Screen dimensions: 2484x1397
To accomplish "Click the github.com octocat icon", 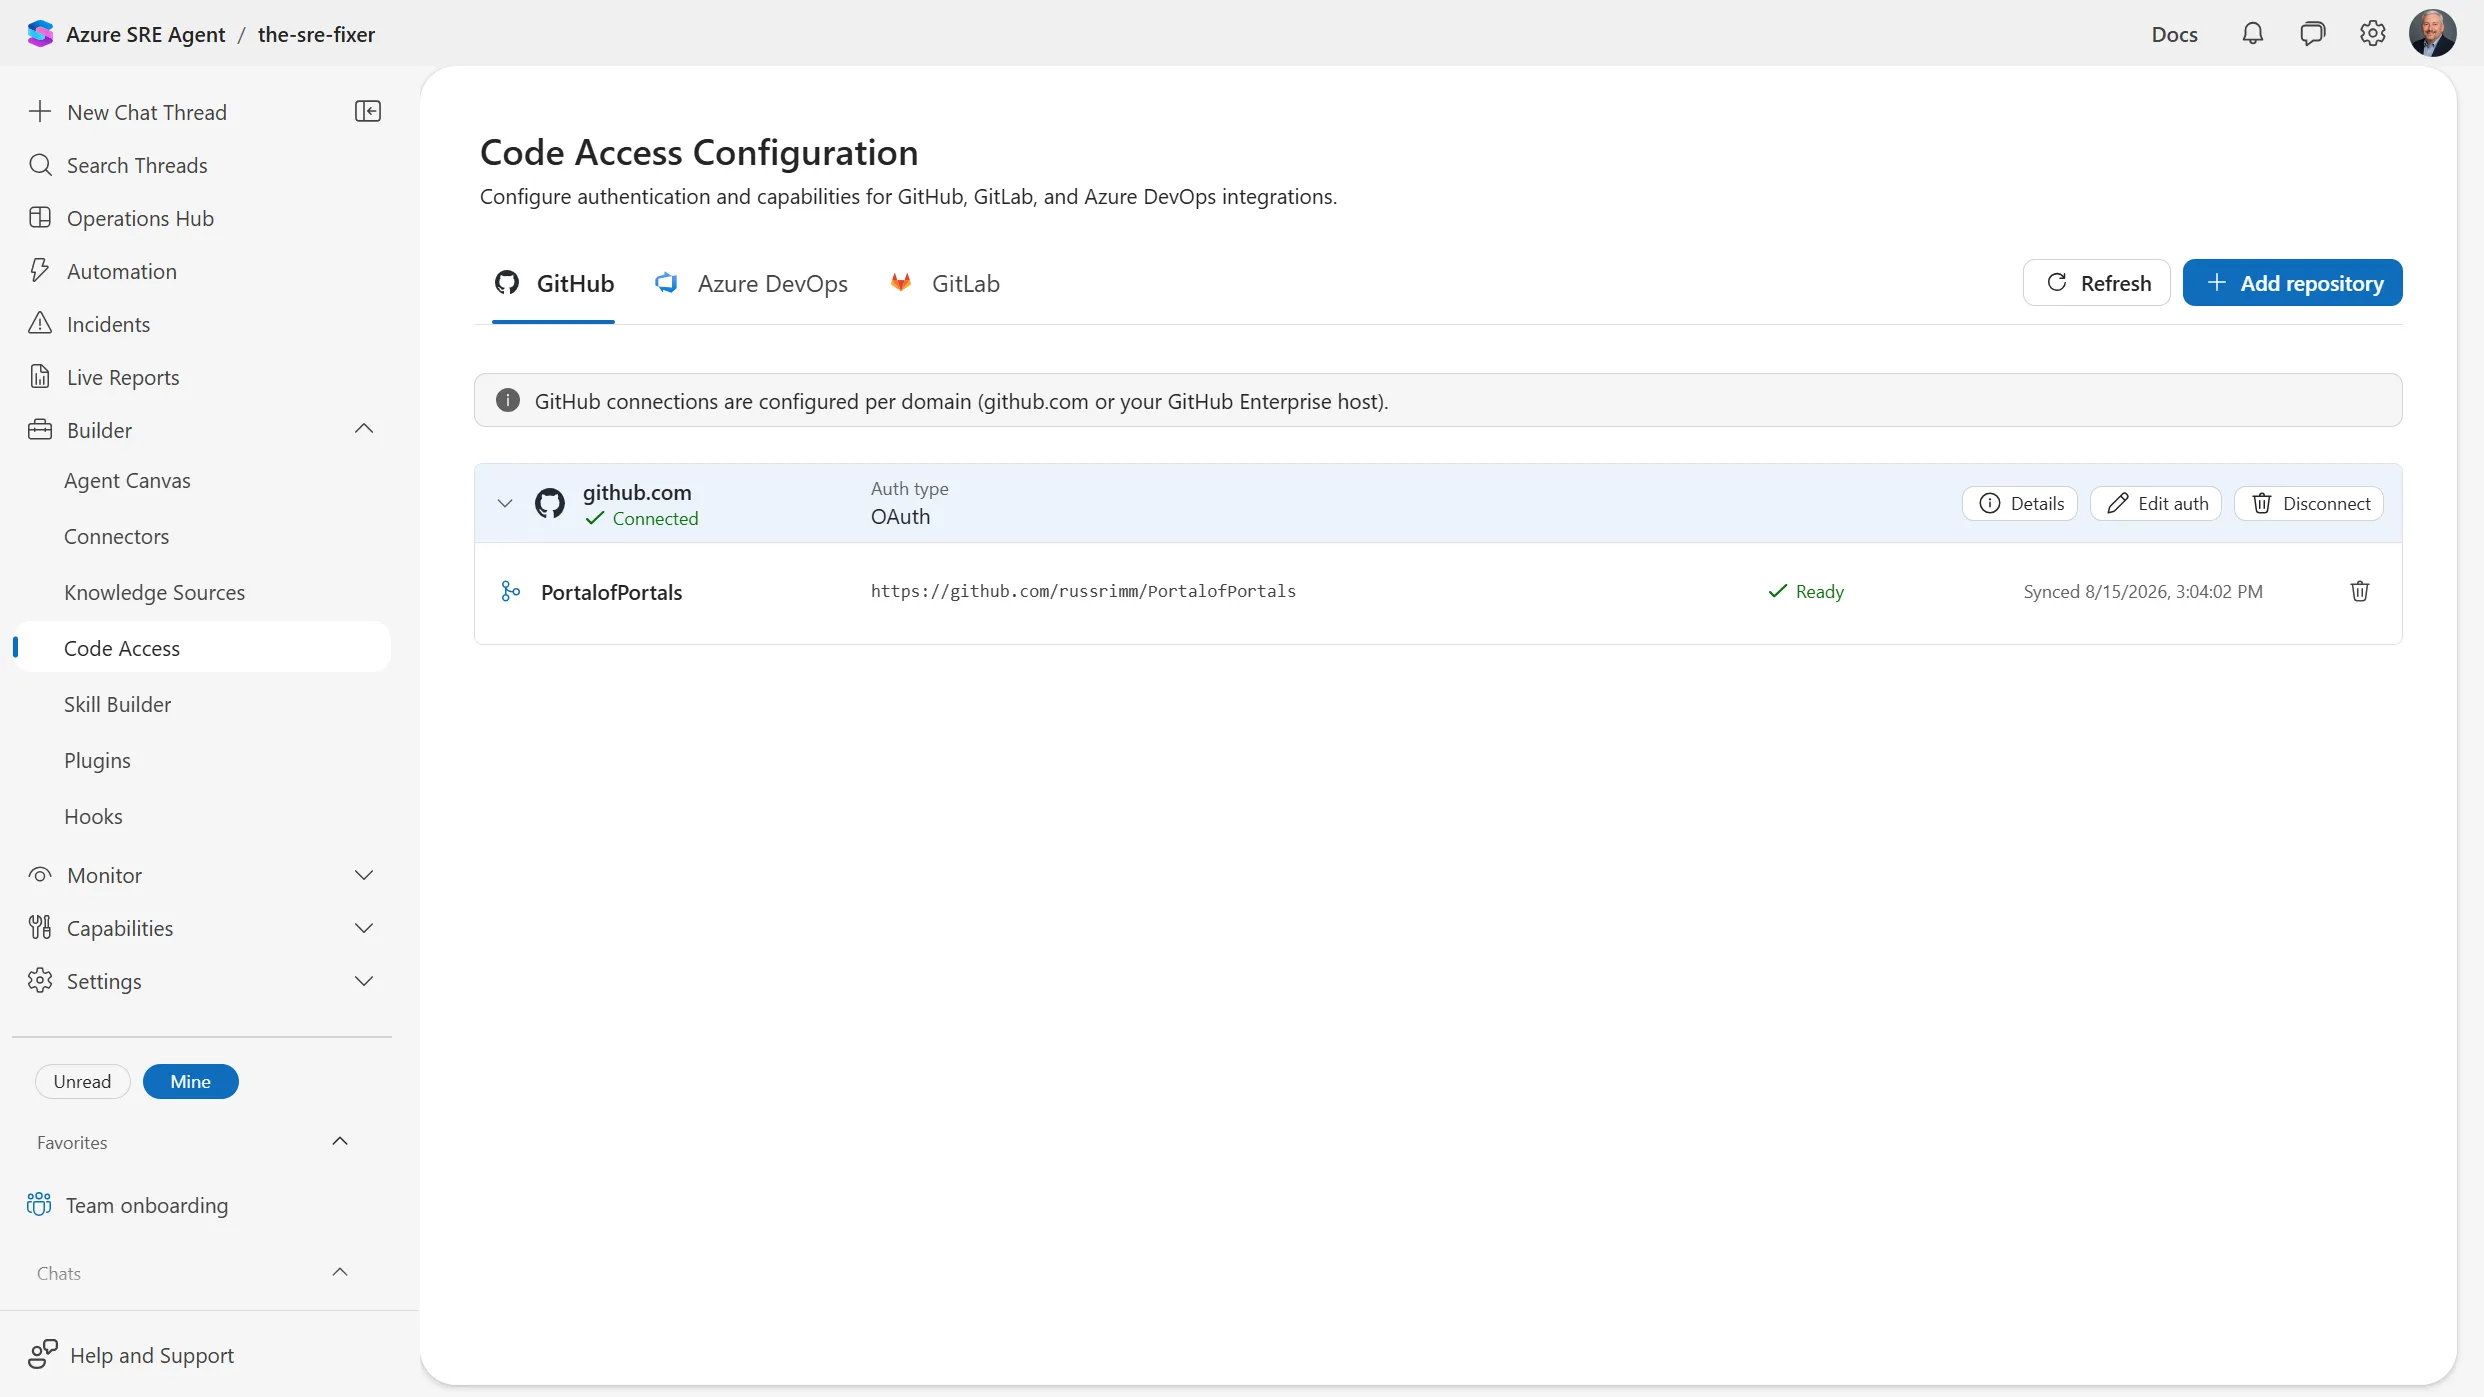I will [x=550, y=503].
